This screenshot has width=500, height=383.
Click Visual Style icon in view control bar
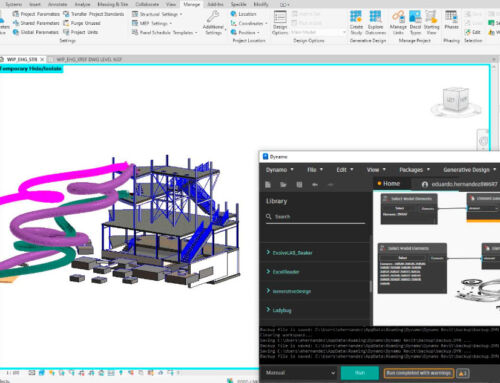42,373
